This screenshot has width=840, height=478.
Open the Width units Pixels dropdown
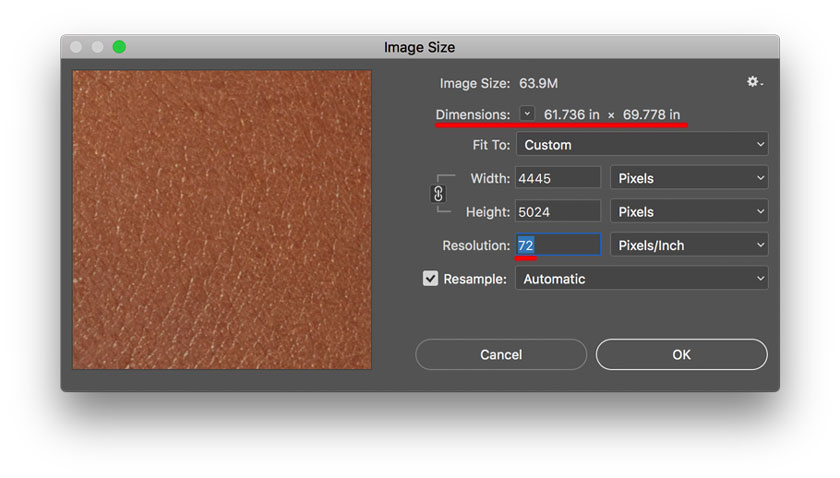pyautogui.click(x=688, y=178)
